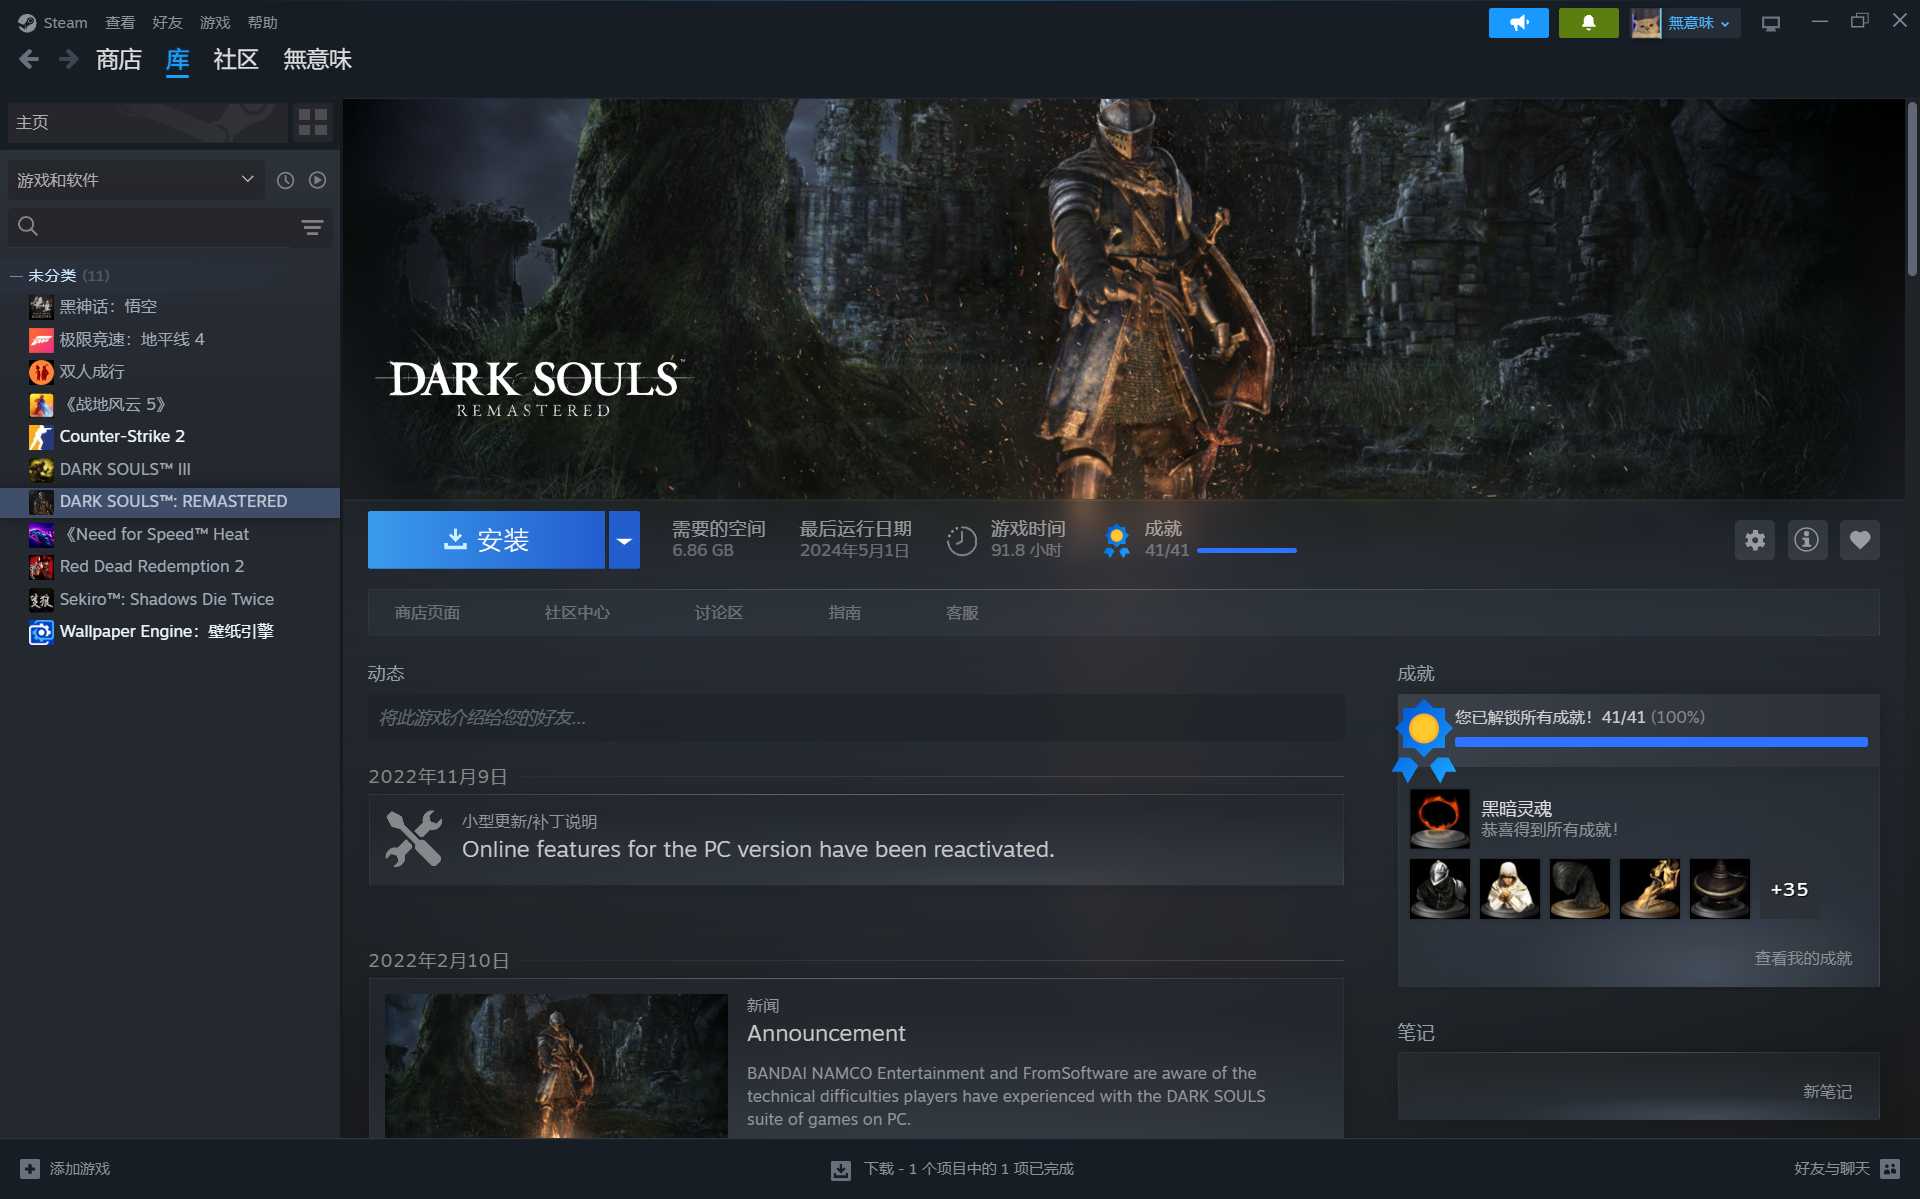Toggle ready-to-play filter icon

[x=317, y=180]
